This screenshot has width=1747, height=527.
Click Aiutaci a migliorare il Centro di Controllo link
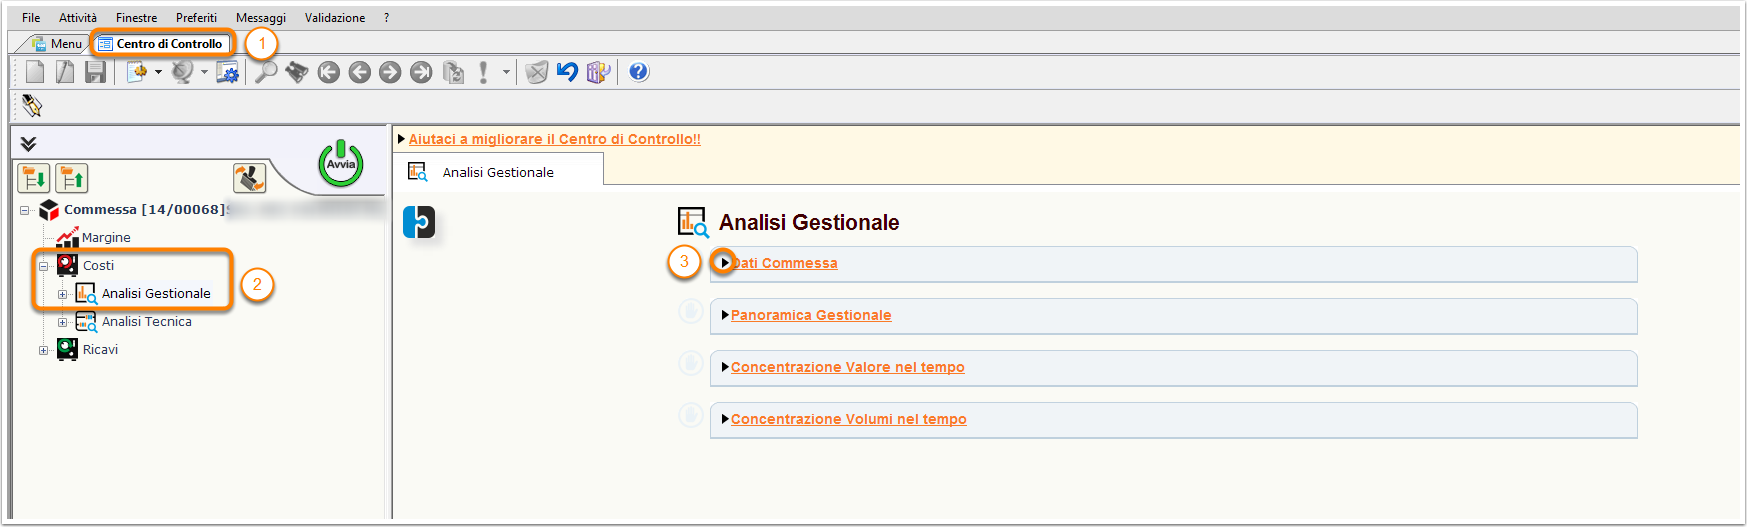point(555,139)
